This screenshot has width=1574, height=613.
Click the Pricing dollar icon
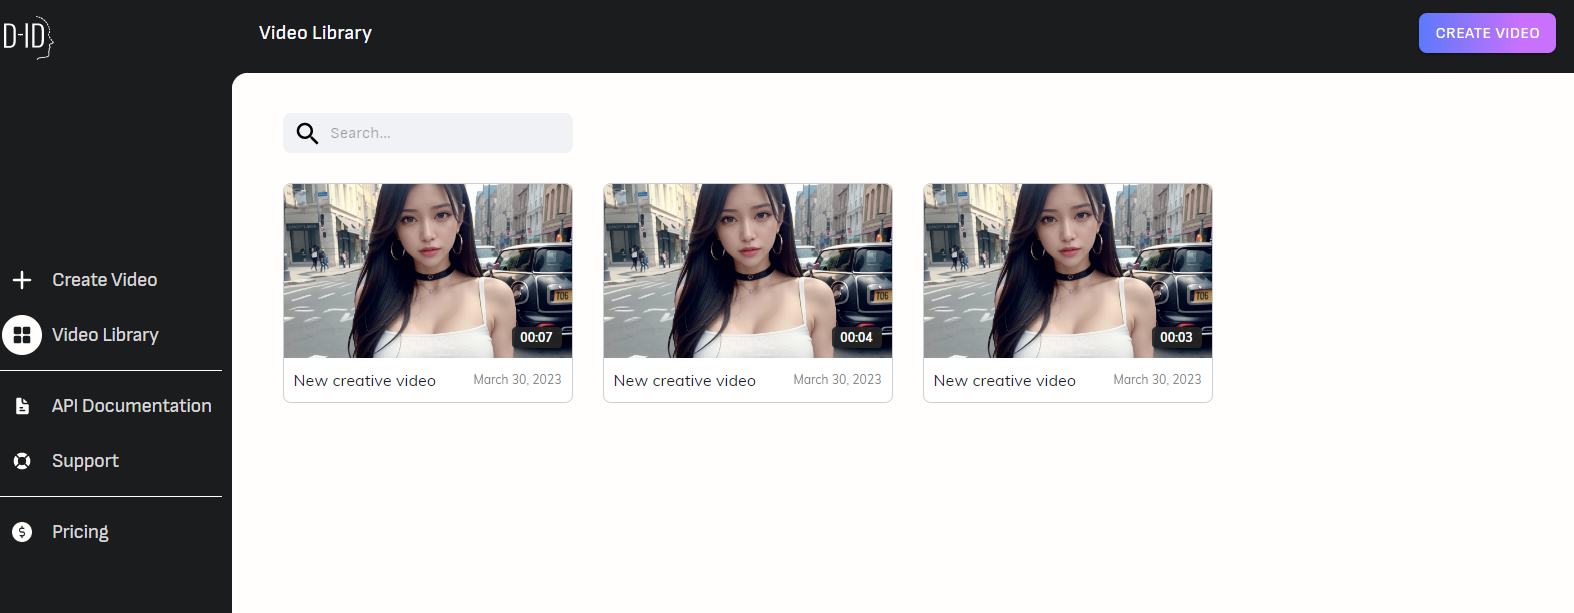22,532
